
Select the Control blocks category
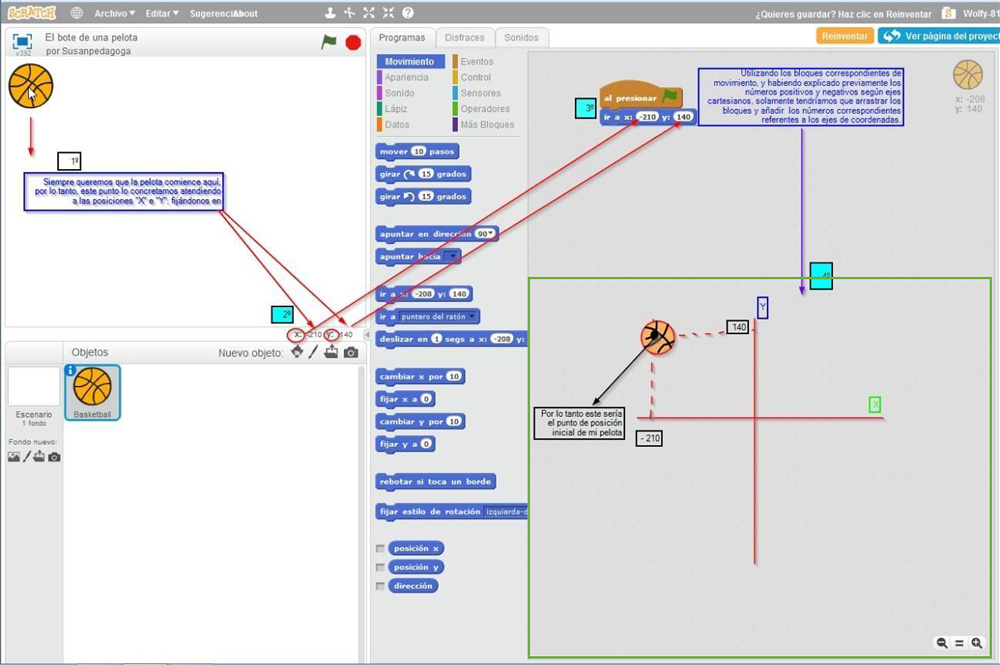click(x=476, y=77)
